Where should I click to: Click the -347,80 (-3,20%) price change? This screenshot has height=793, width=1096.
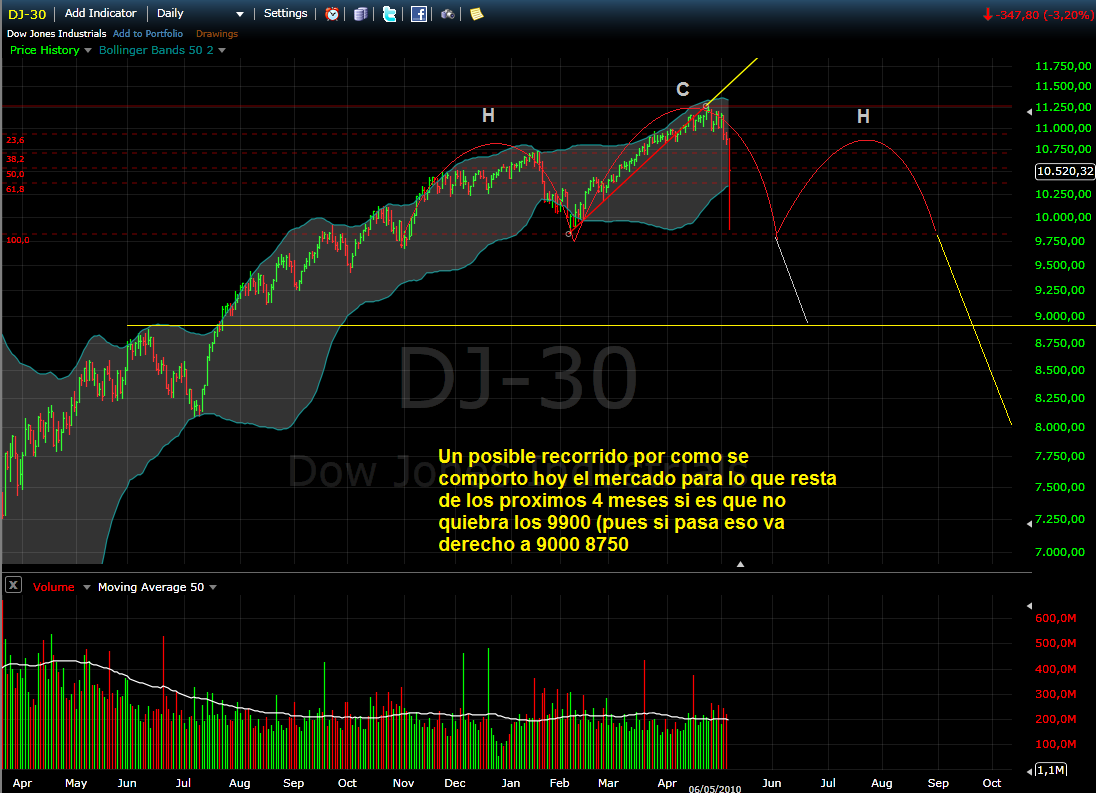click(1038, 15)
